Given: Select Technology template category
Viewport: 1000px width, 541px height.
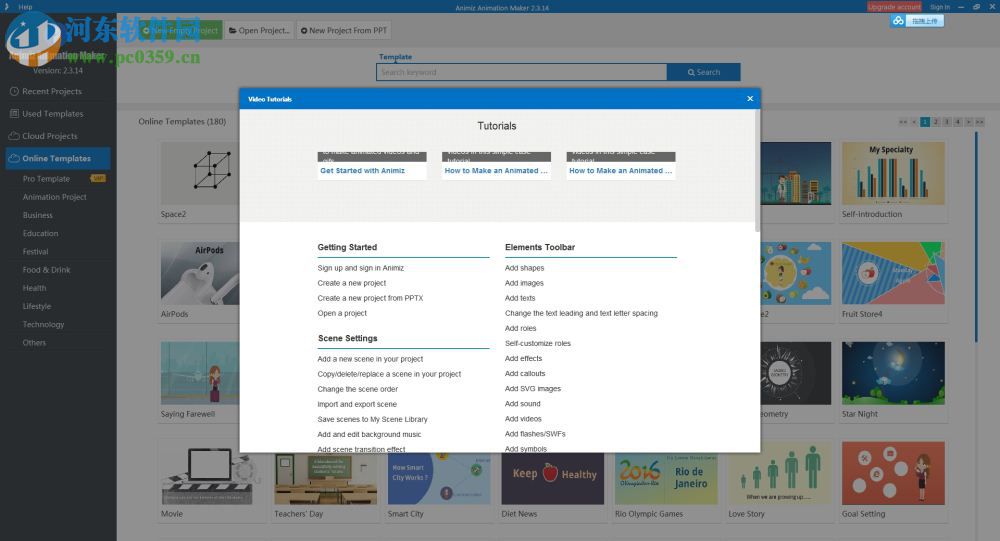Looking at the screenshot, I should point(43,325).
